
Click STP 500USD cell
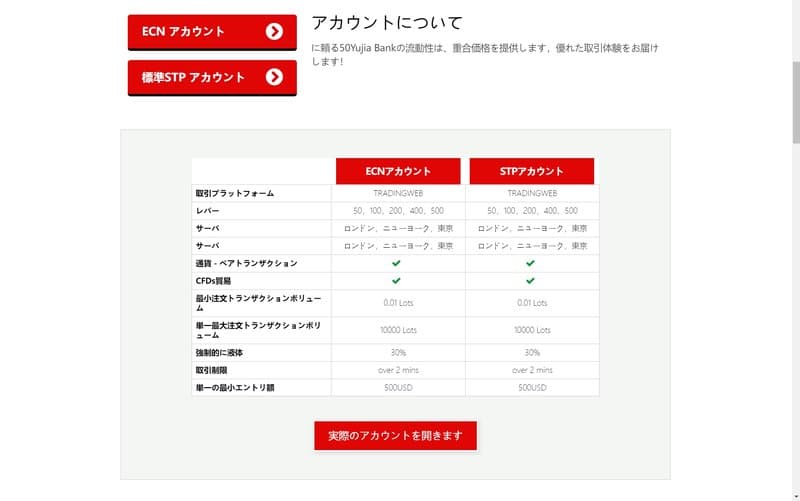532,388
